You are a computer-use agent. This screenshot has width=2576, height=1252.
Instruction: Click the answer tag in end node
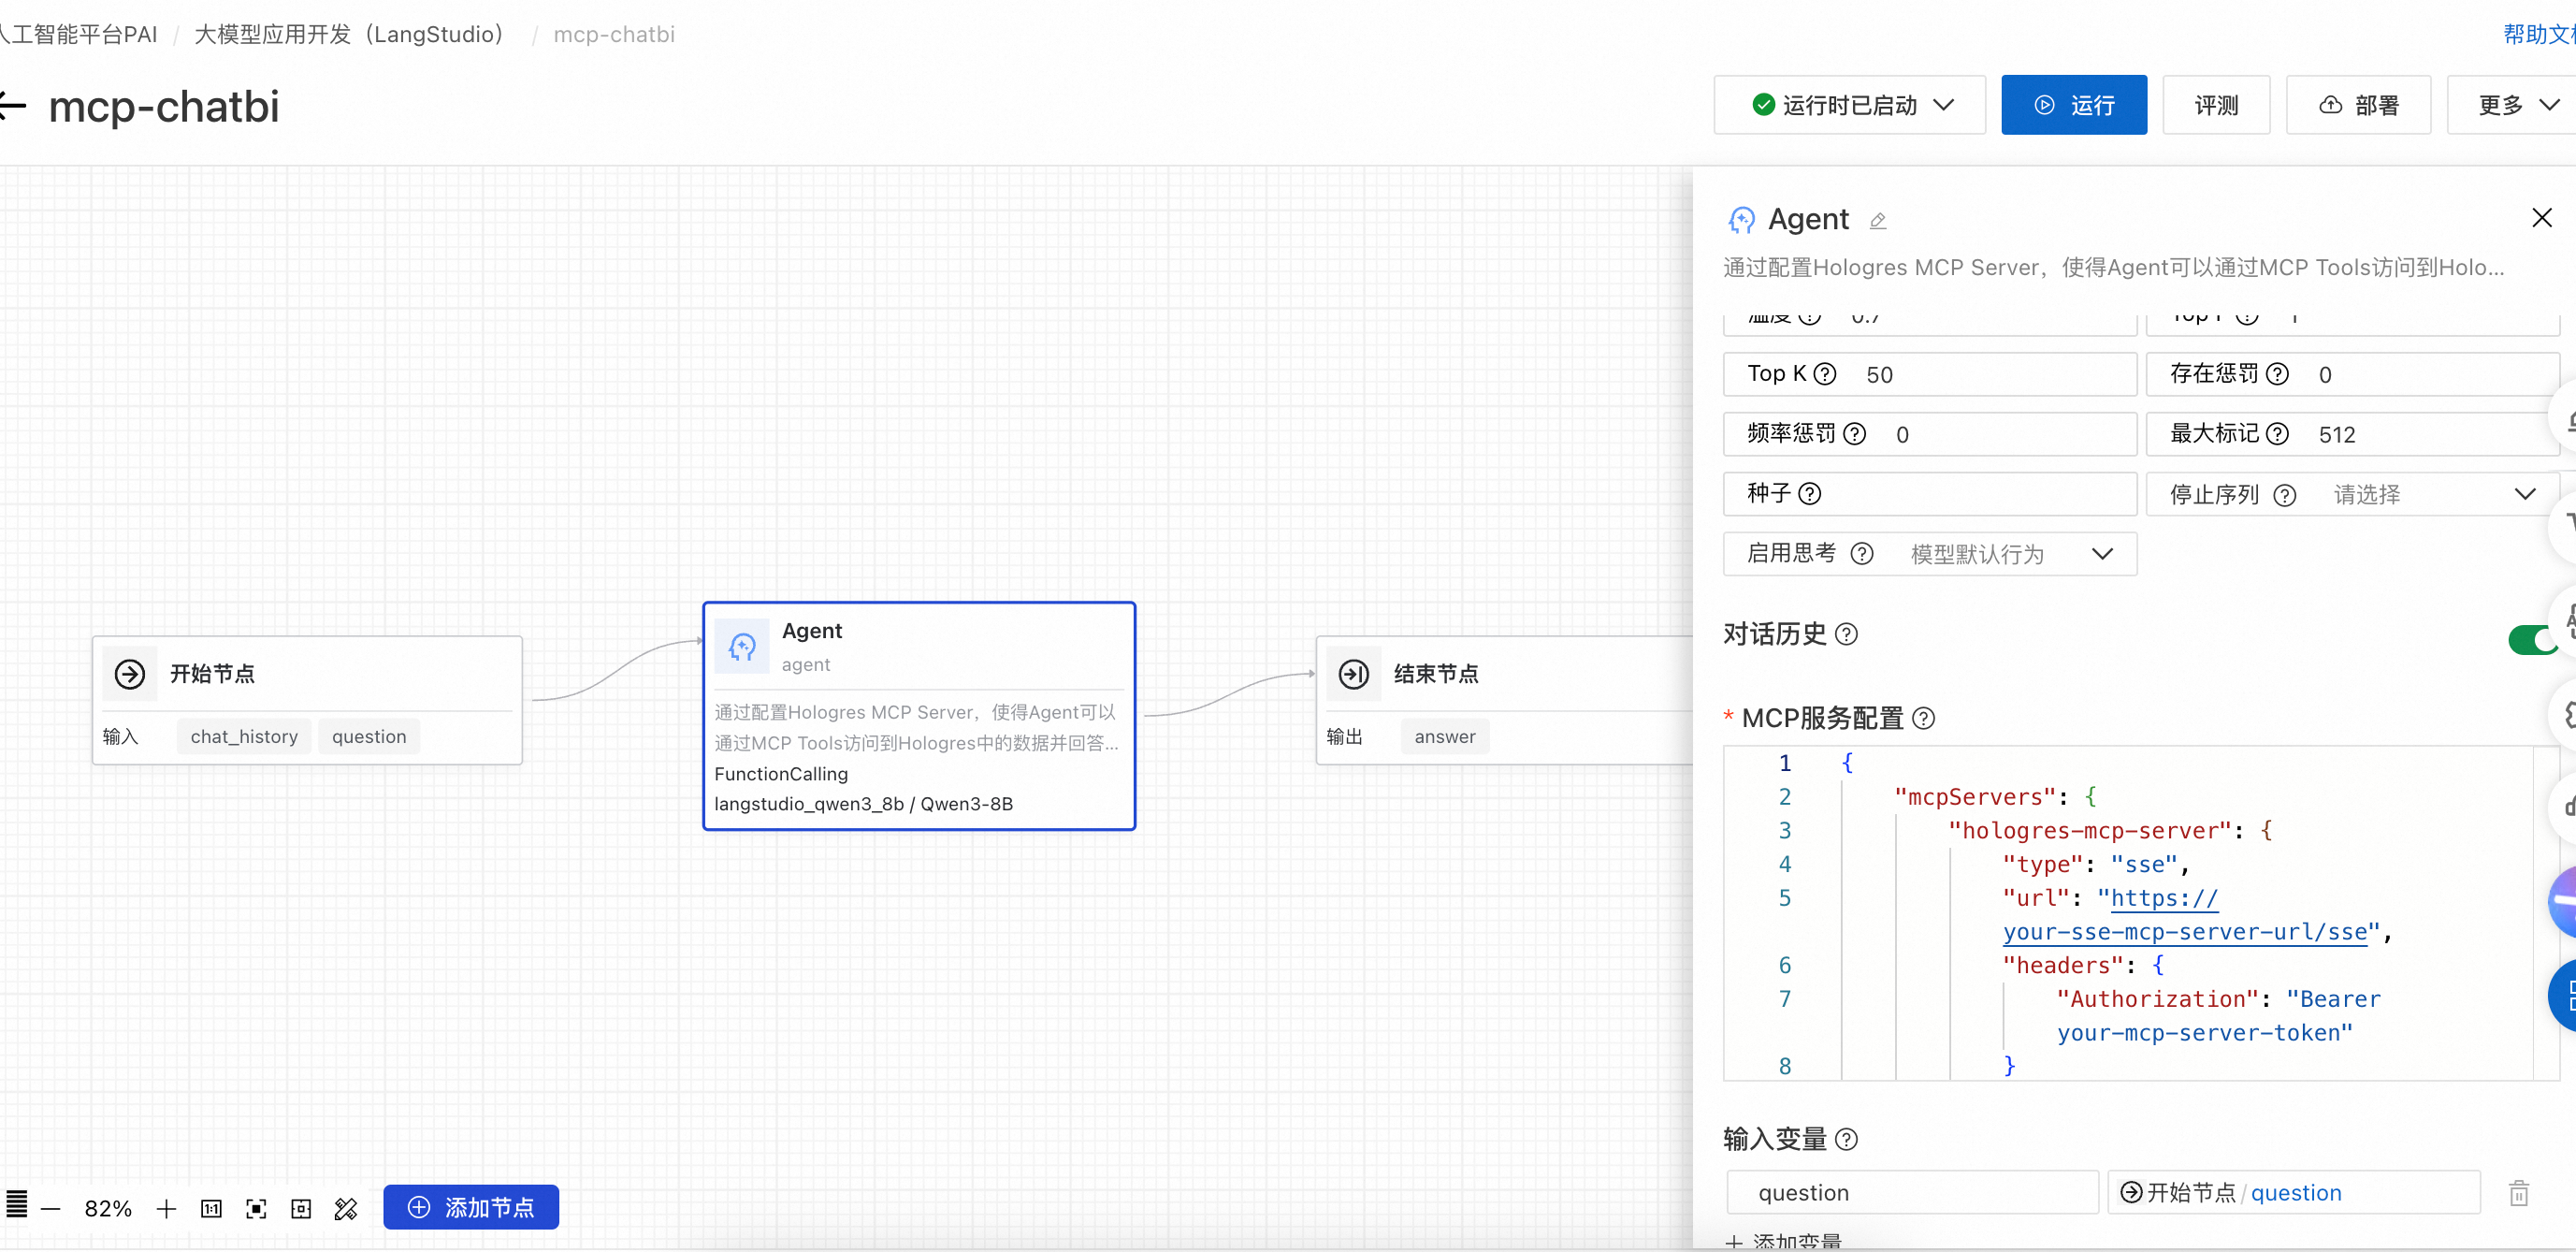(1445, 737)
